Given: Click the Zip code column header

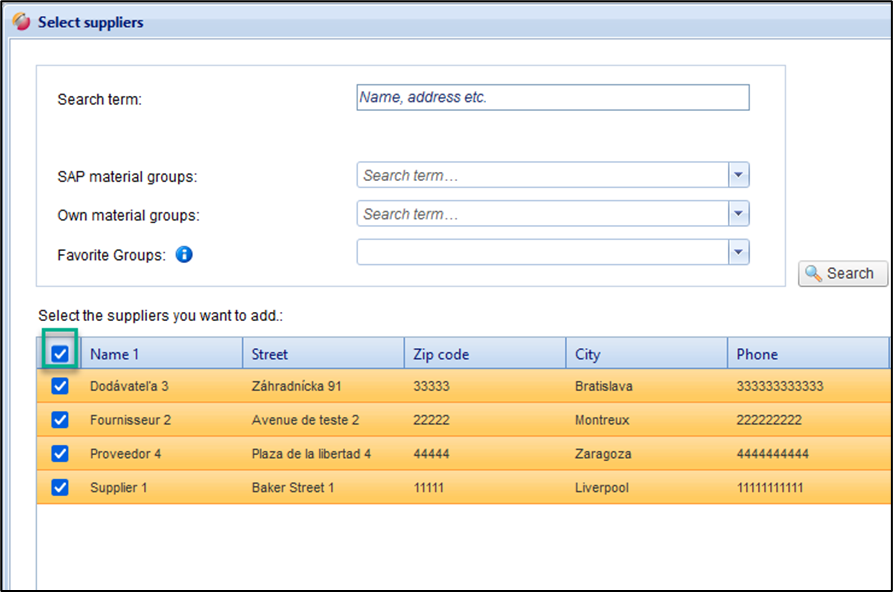Looking at the screenshot, I should pos(485,354).
